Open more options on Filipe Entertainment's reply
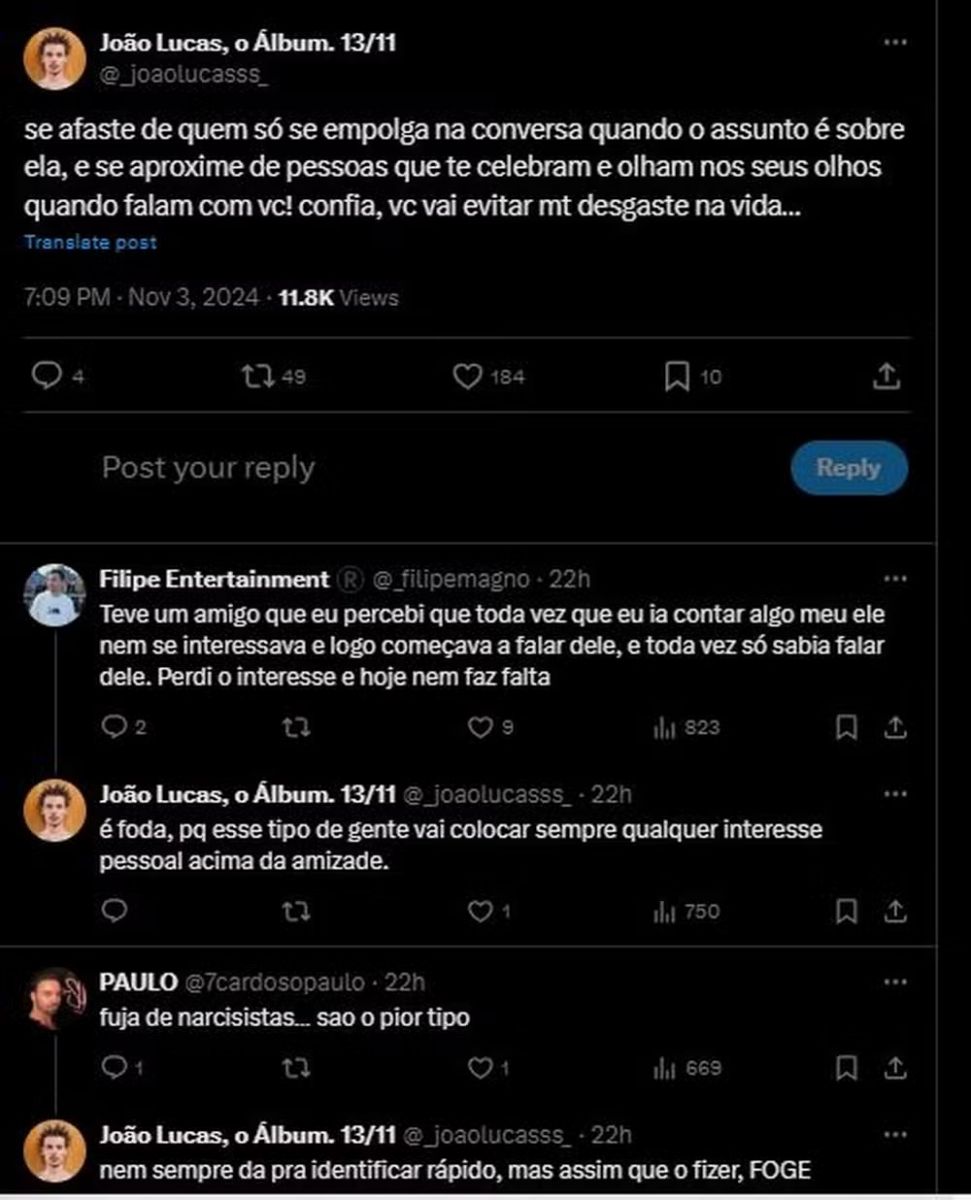The width and height of the screenshot is (971, 1200). [x=897, y=579]
